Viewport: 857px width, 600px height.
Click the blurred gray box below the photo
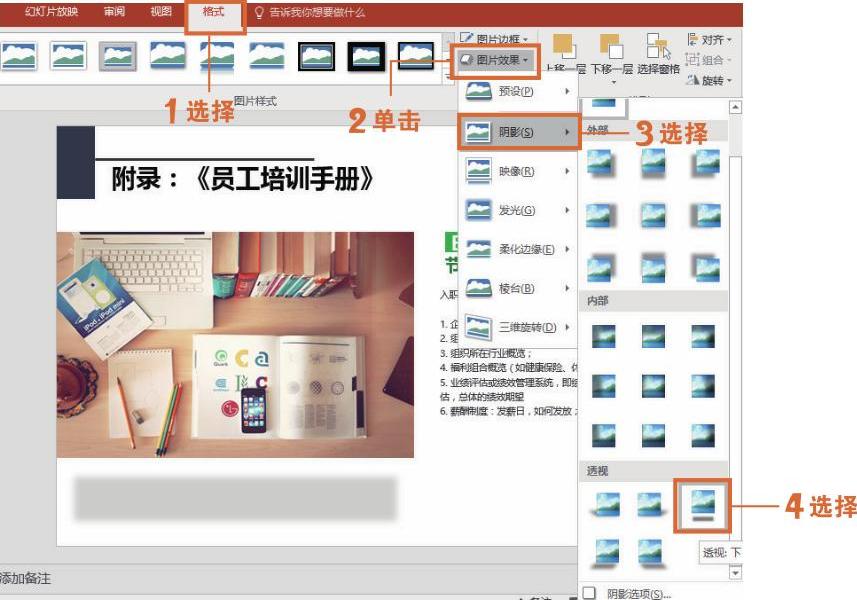(235, 498)
